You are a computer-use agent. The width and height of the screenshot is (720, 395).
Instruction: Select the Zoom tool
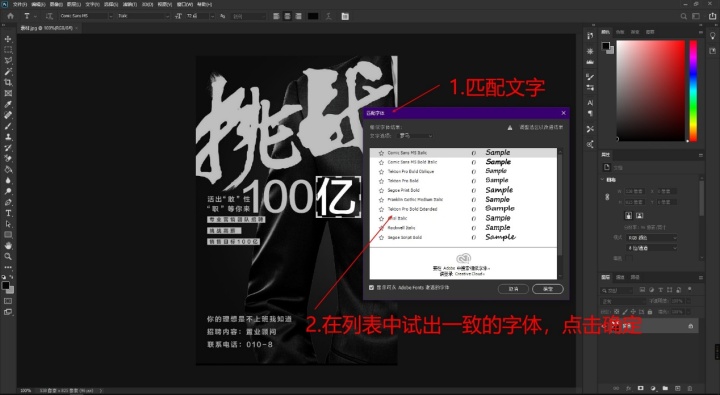click(x=8, y=257)
